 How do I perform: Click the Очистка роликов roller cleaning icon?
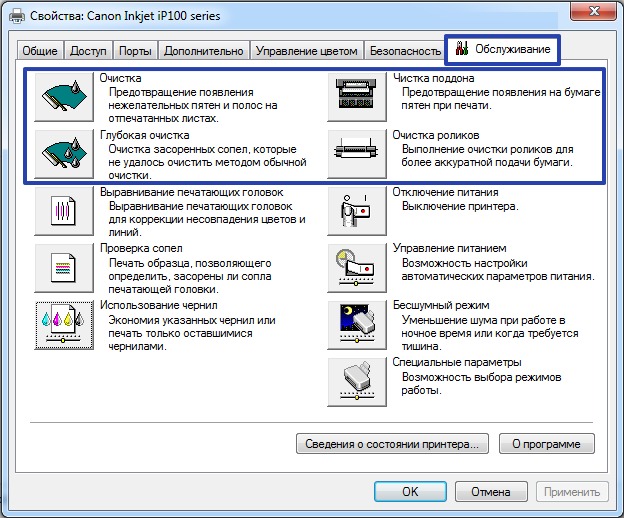pos(357,154)
